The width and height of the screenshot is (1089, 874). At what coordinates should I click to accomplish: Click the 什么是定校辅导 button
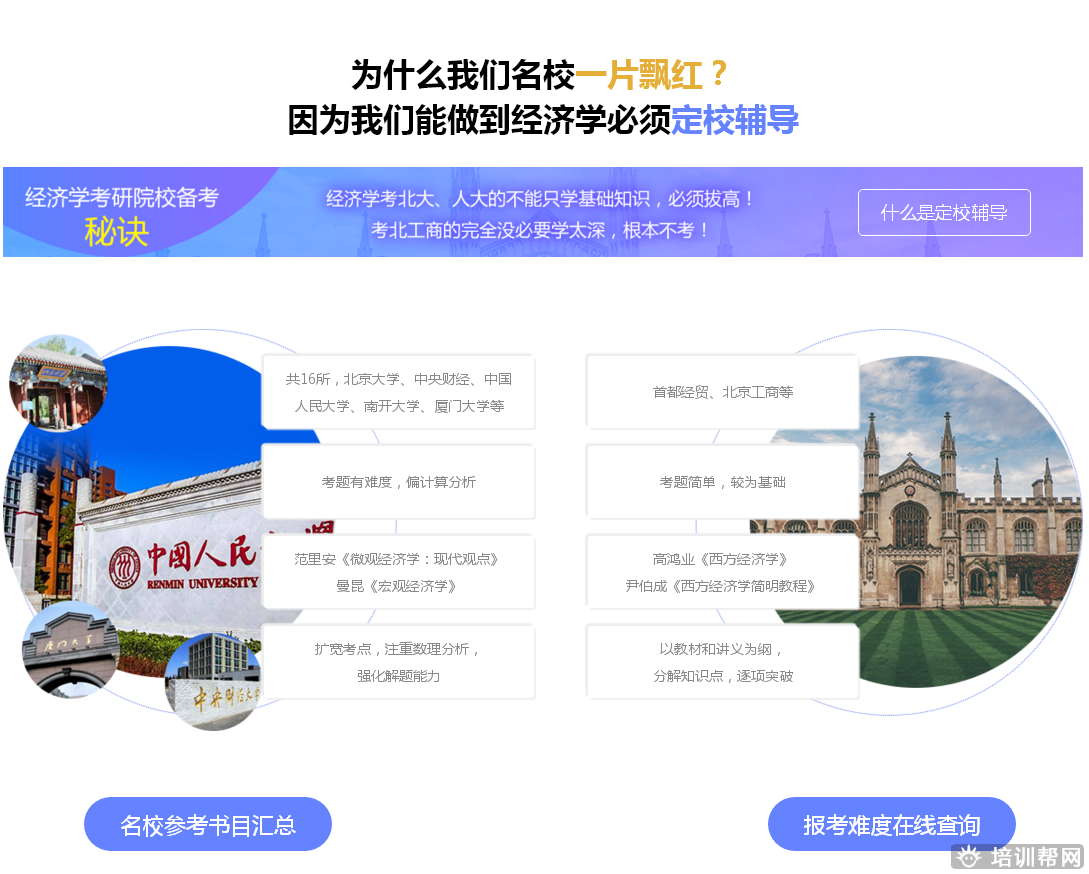944,213
